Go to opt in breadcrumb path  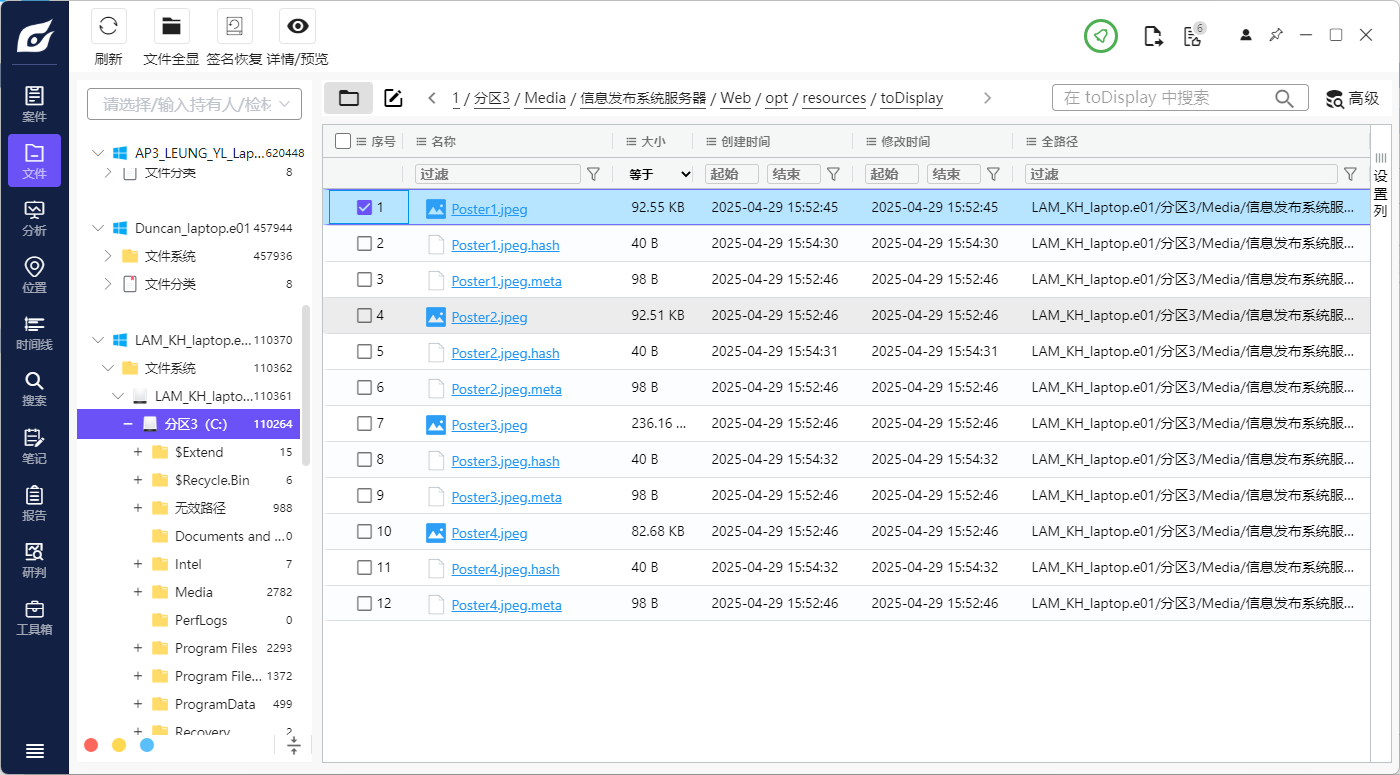[777, 98]
